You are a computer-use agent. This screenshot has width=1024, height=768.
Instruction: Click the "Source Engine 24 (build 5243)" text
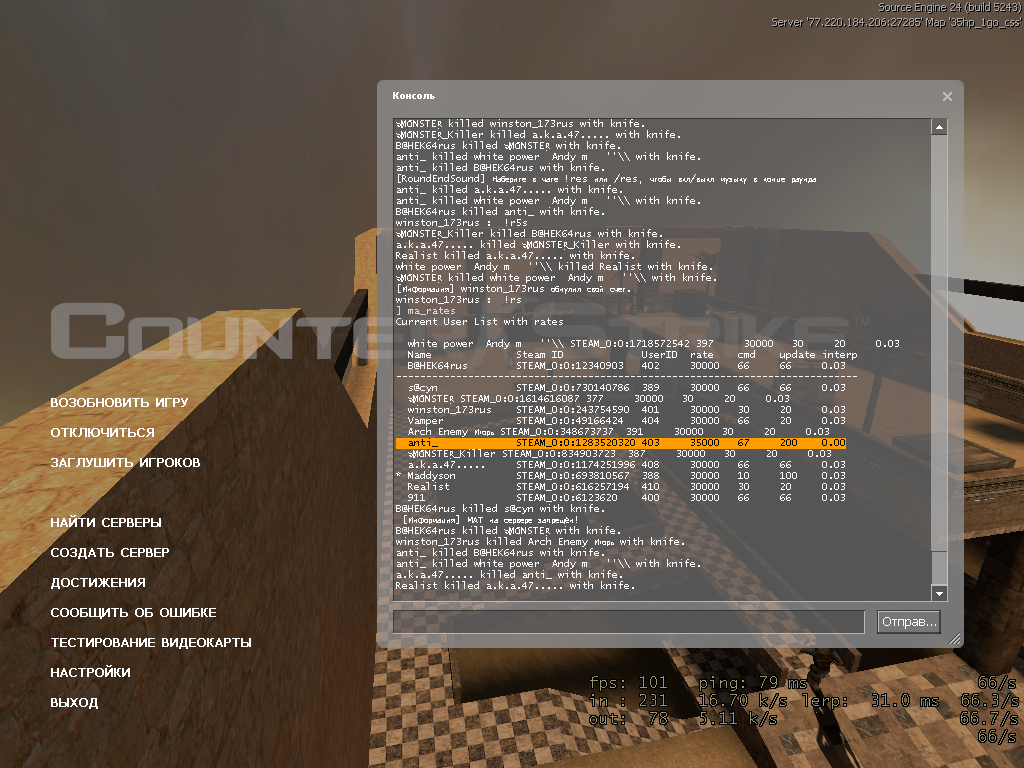[x=949, y=8]
